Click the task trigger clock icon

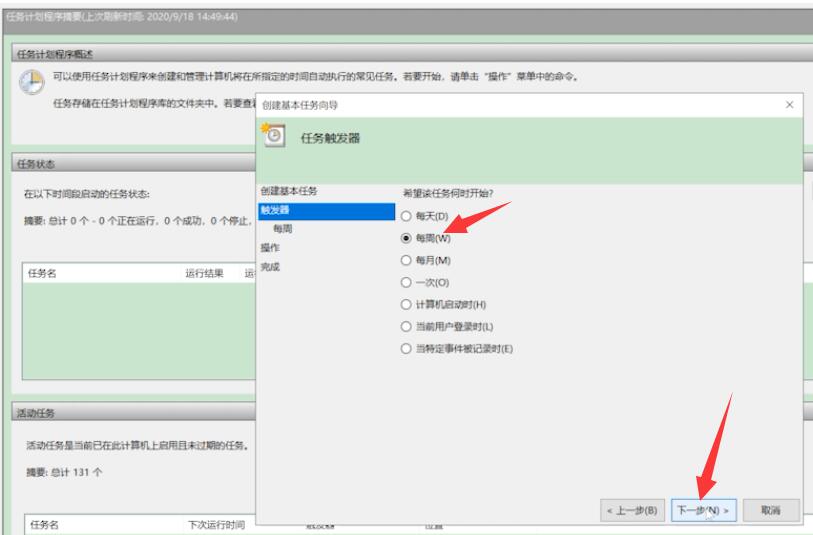pos(274,135)
